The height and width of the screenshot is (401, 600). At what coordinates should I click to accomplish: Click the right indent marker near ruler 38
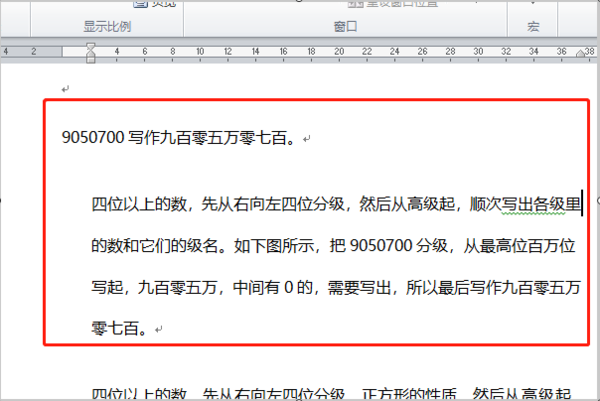580,54
